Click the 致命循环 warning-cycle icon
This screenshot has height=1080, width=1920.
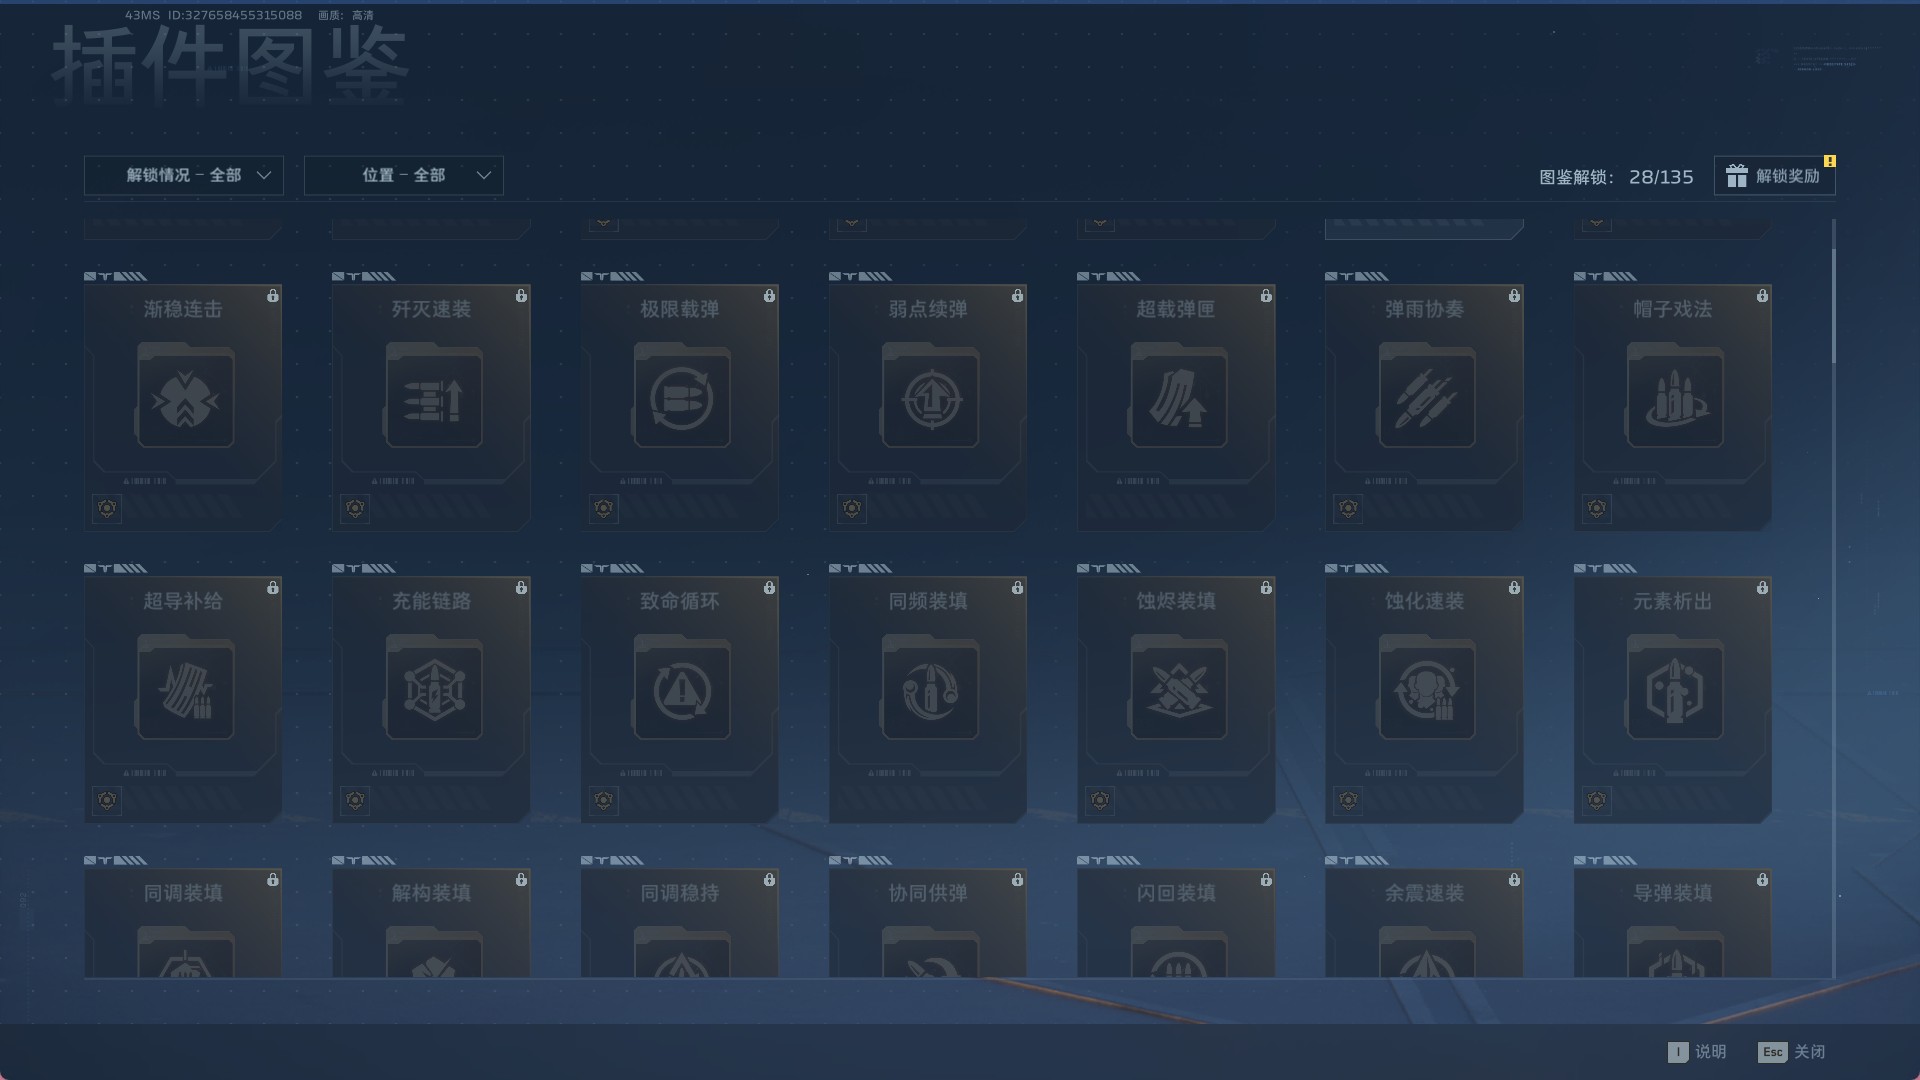(x=681, y=691)
